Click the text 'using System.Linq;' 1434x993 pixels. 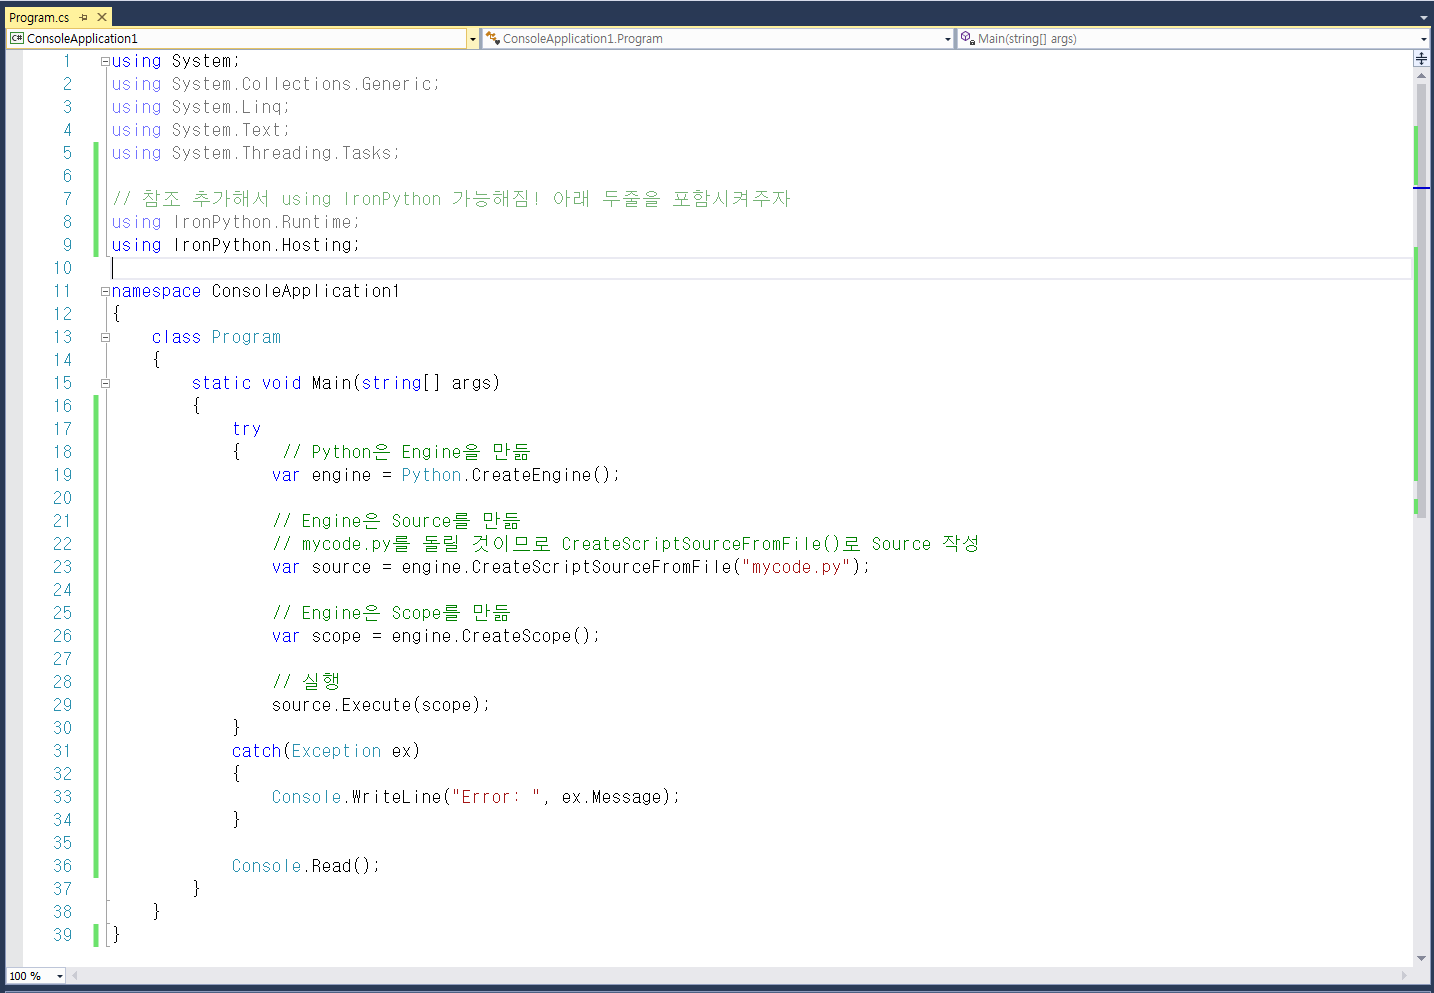click(201, 107)
